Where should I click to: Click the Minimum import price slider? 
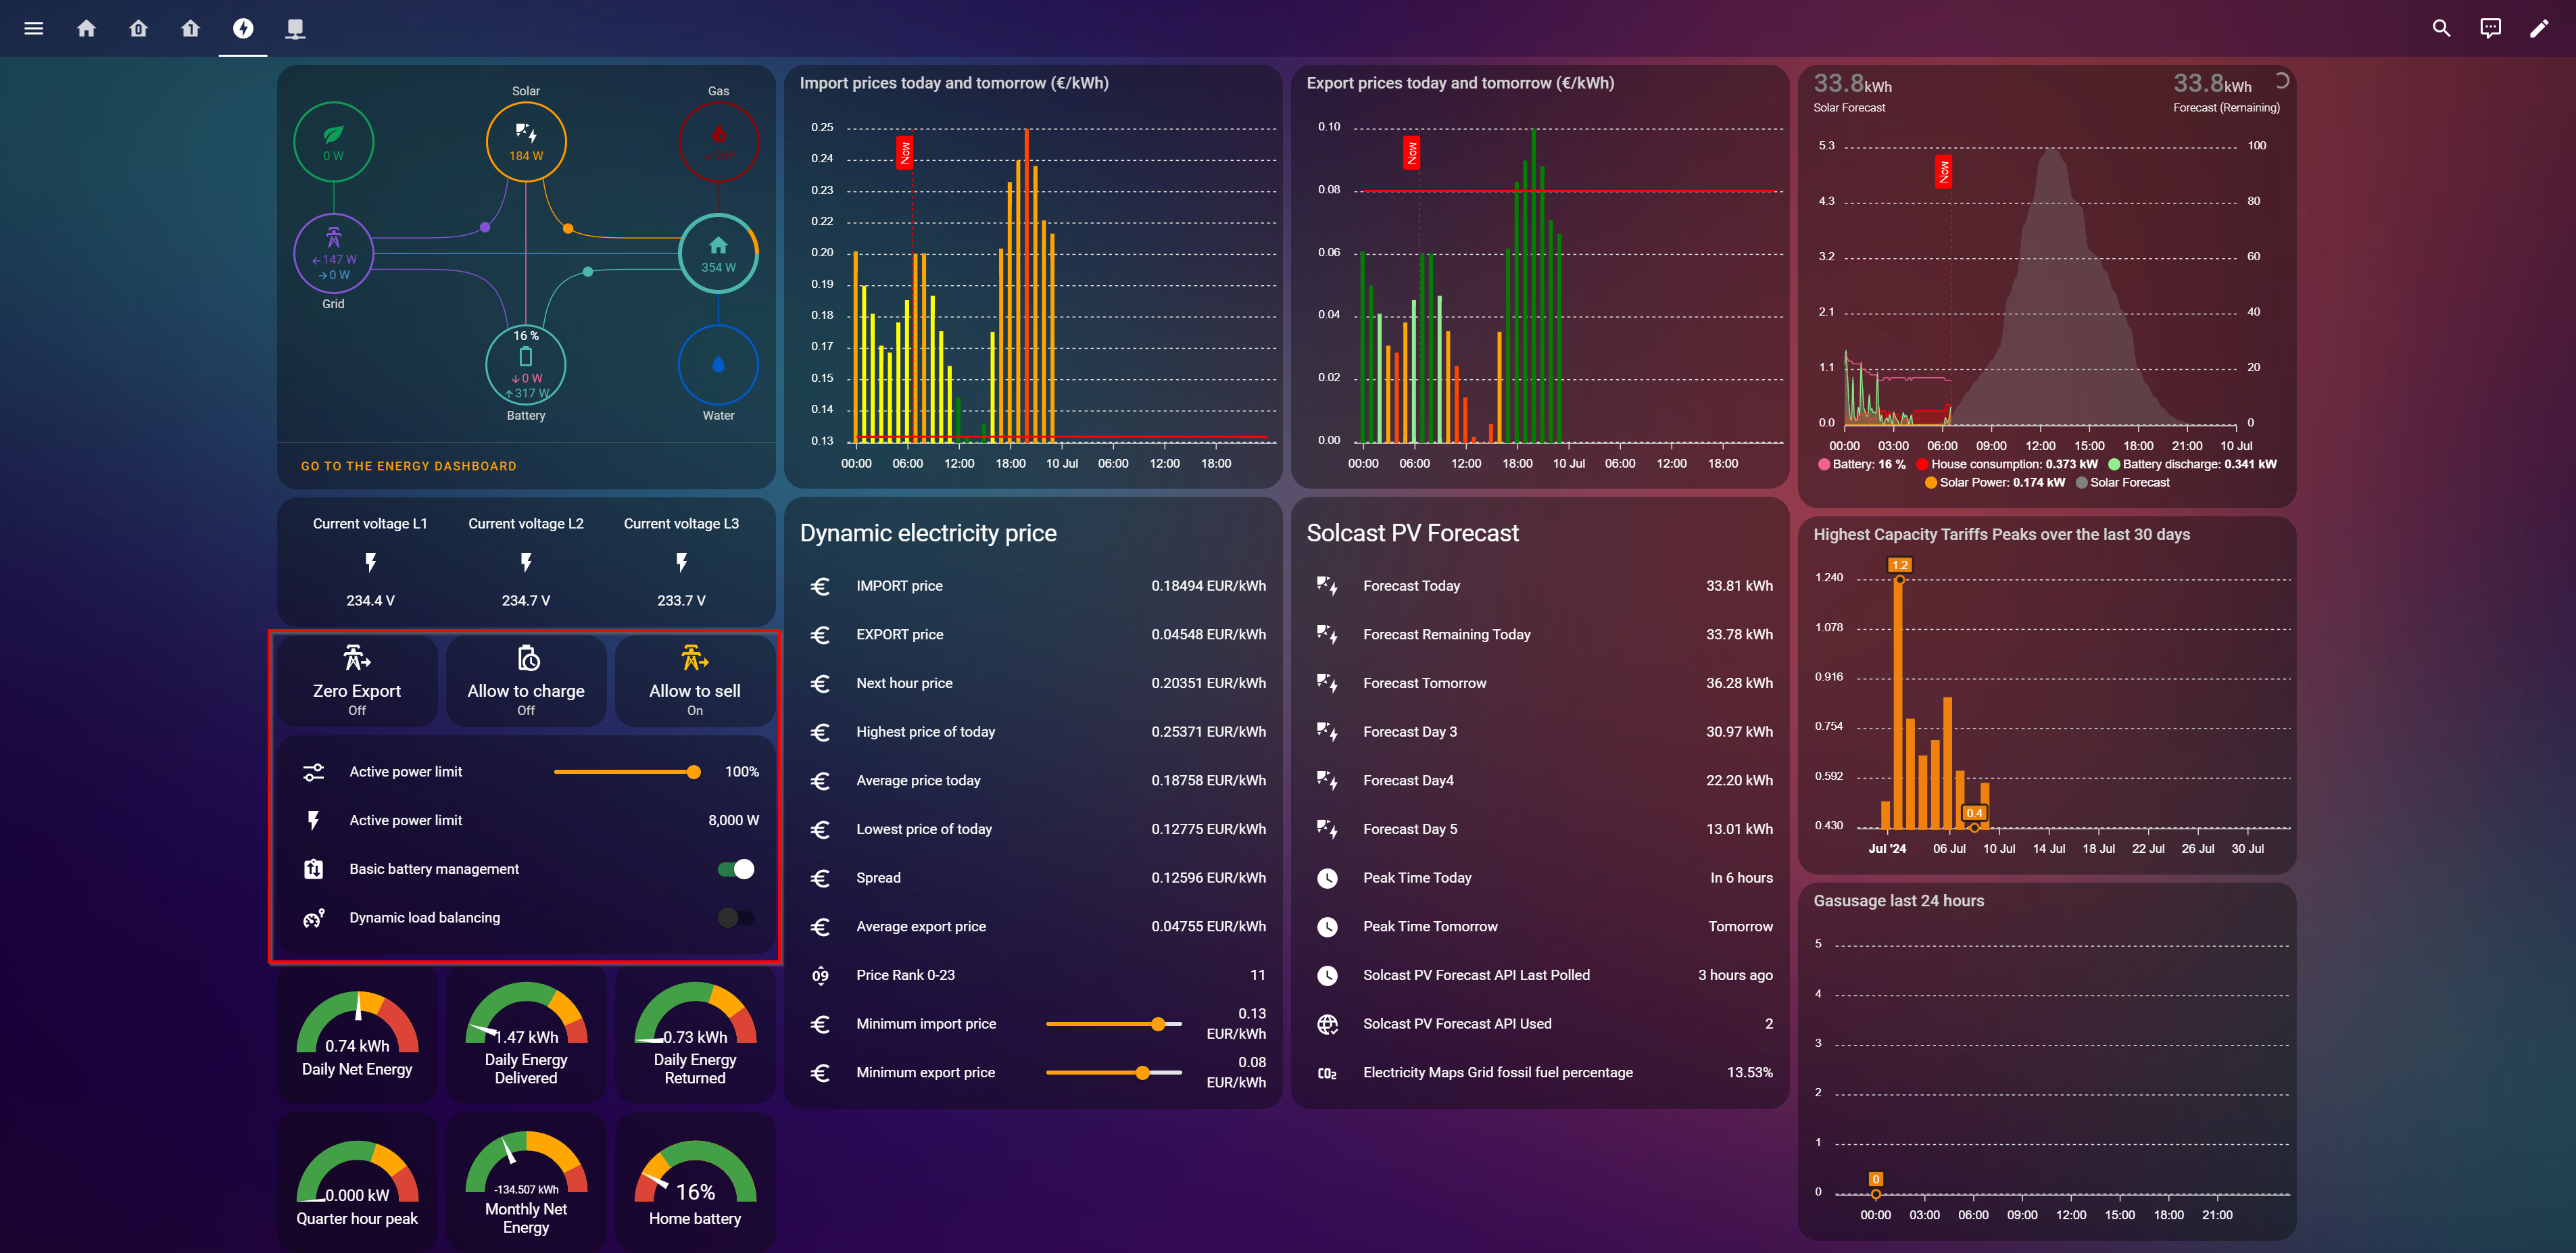(1113, 1024)
